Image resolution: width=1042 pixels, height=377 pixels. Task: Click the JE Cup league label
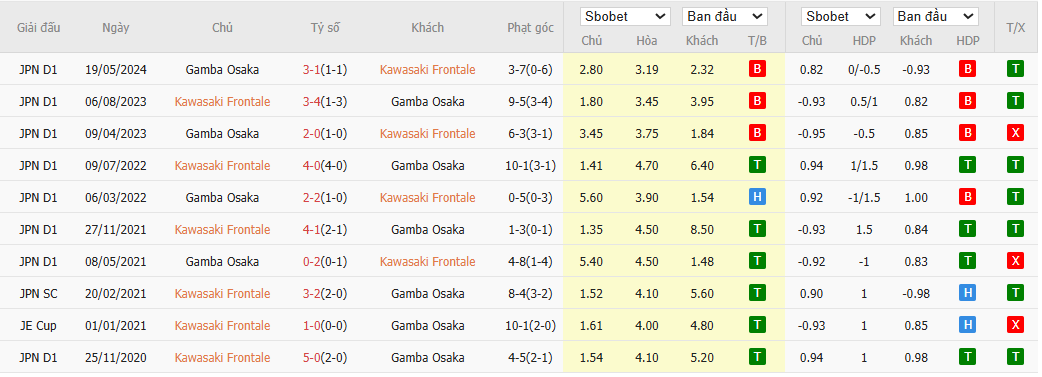click(x=38, y=325)
